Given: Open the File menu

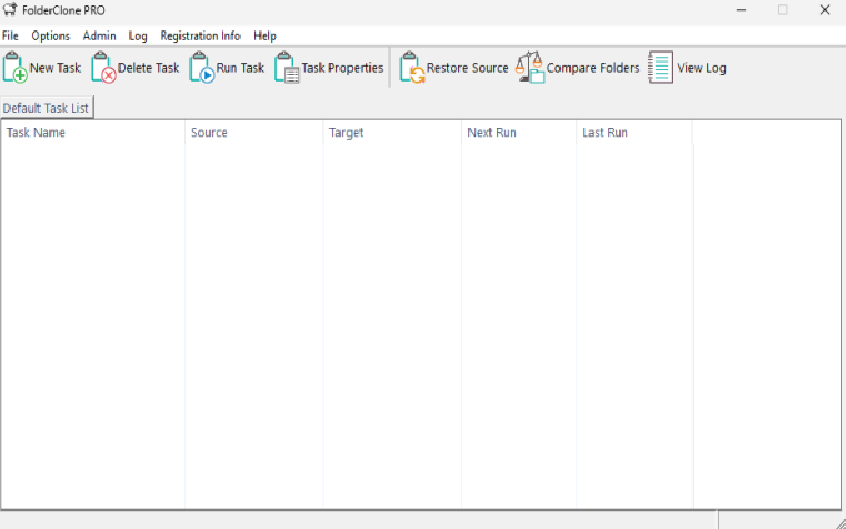Looking at the screenshot, I should click(x=10, y=36).
